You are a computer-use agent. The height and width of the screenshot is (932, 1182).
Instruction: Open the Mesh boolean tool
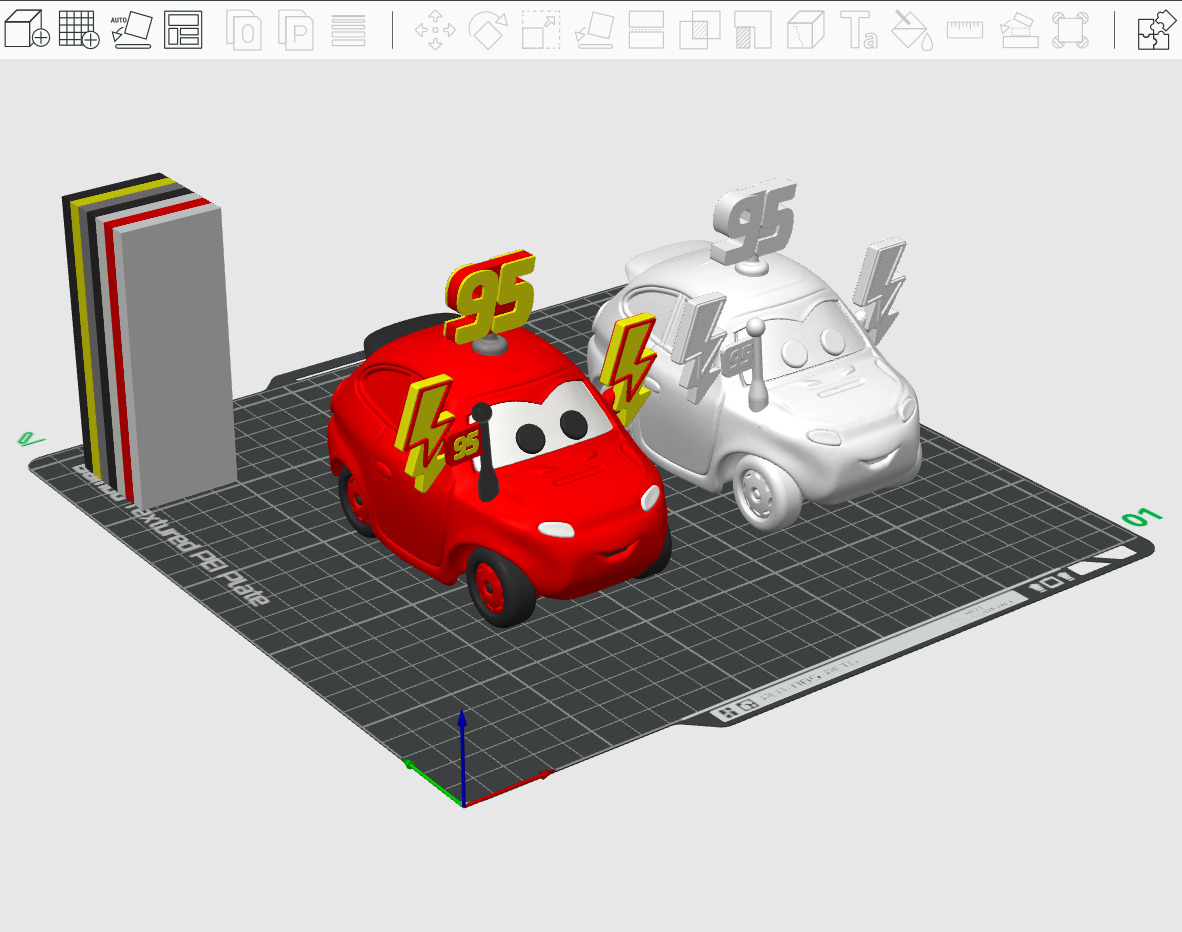click(700, 30)
